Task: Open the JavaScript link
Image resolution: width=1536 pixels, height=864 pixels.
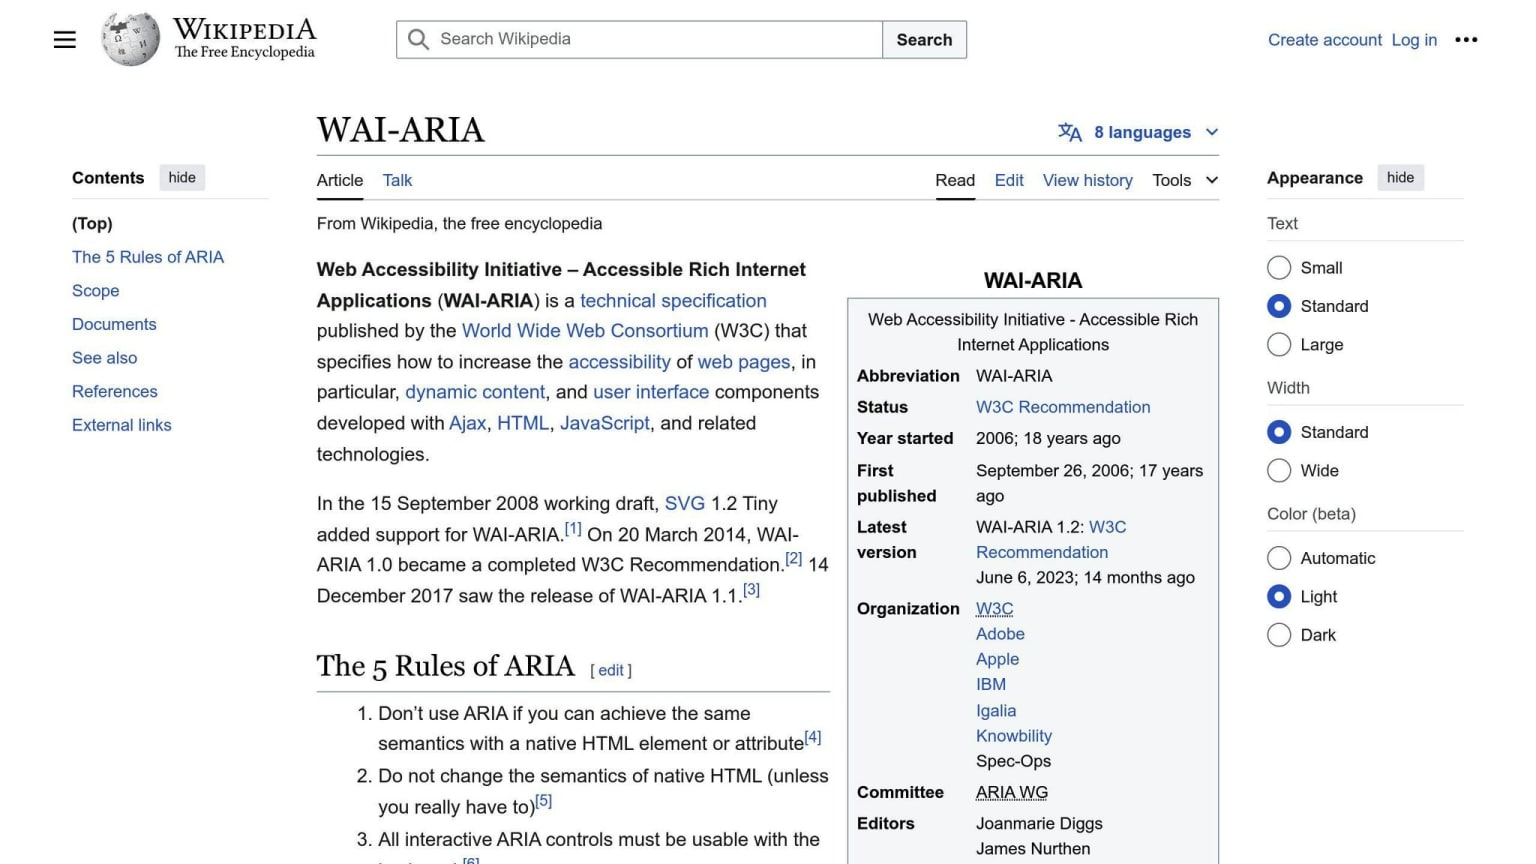Action: click(605, 423)
